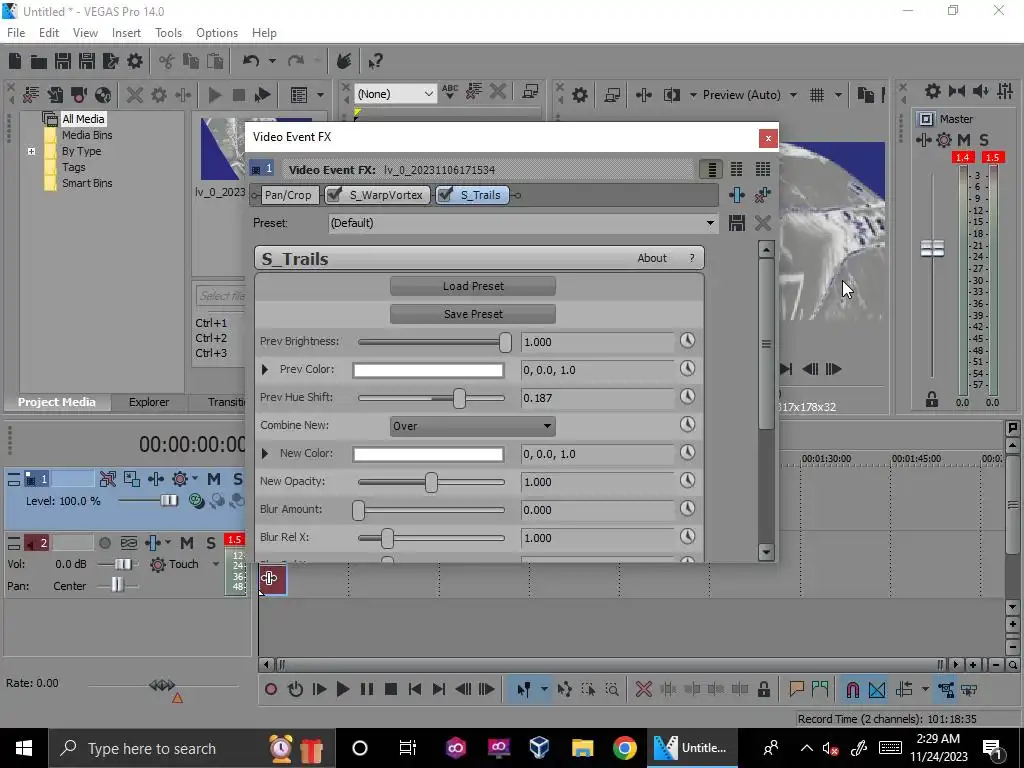
Task: Open the Insert menu
Action: [126, 33]
